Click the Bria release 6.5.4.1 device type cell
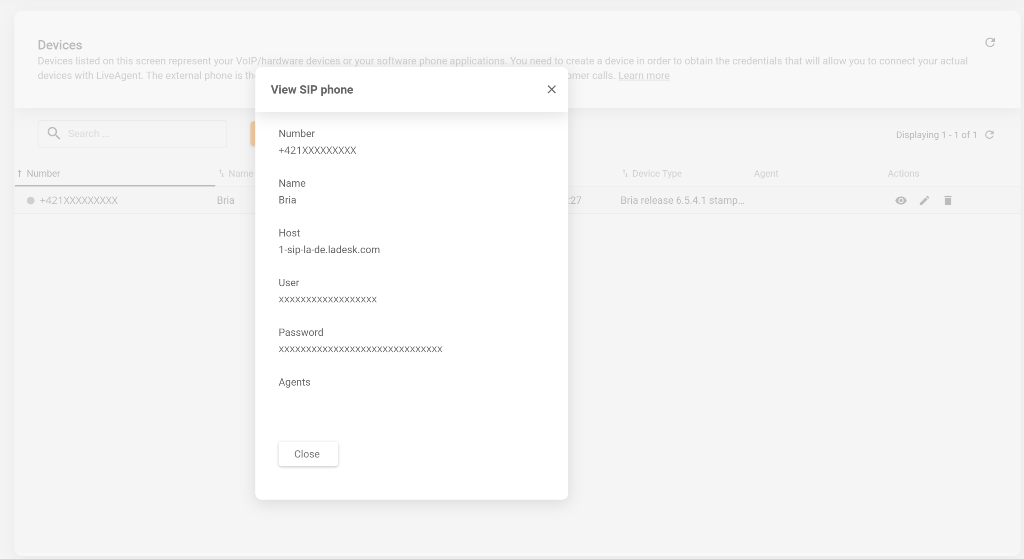The image size is (1024, 559). [682, 200]
